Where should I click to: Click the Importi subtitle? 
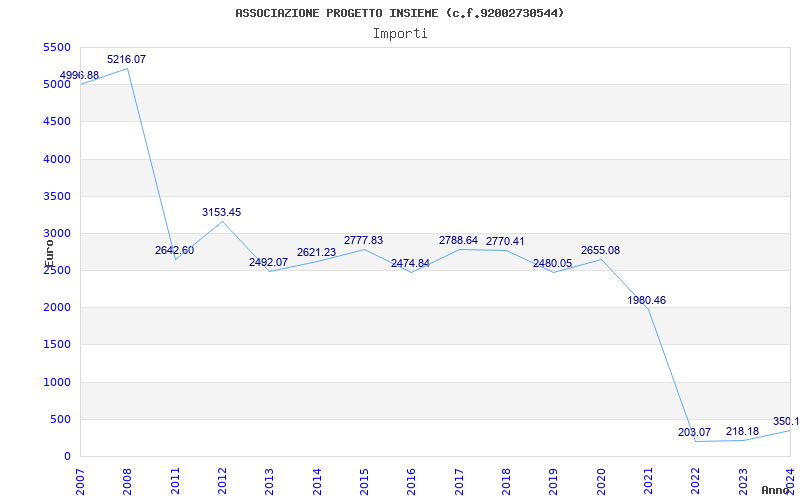click(x=400, y=34)
